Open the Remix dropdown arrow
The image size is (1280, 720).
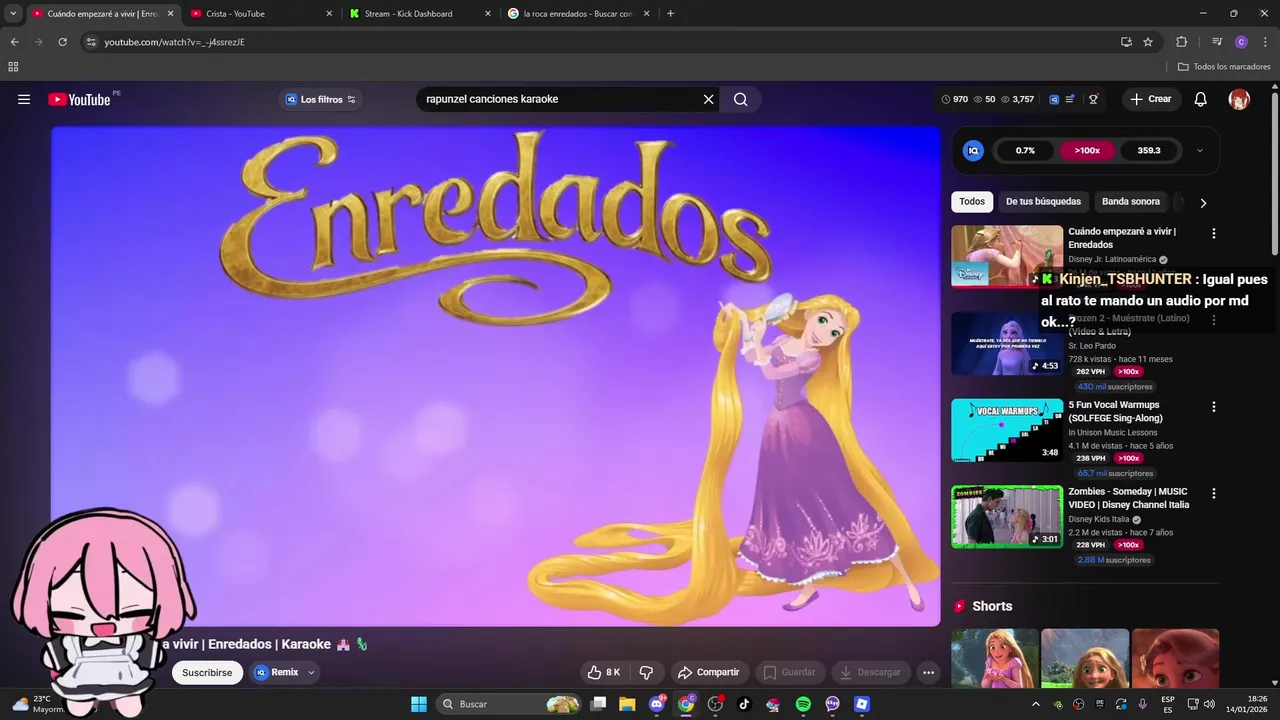coord(311,672)
